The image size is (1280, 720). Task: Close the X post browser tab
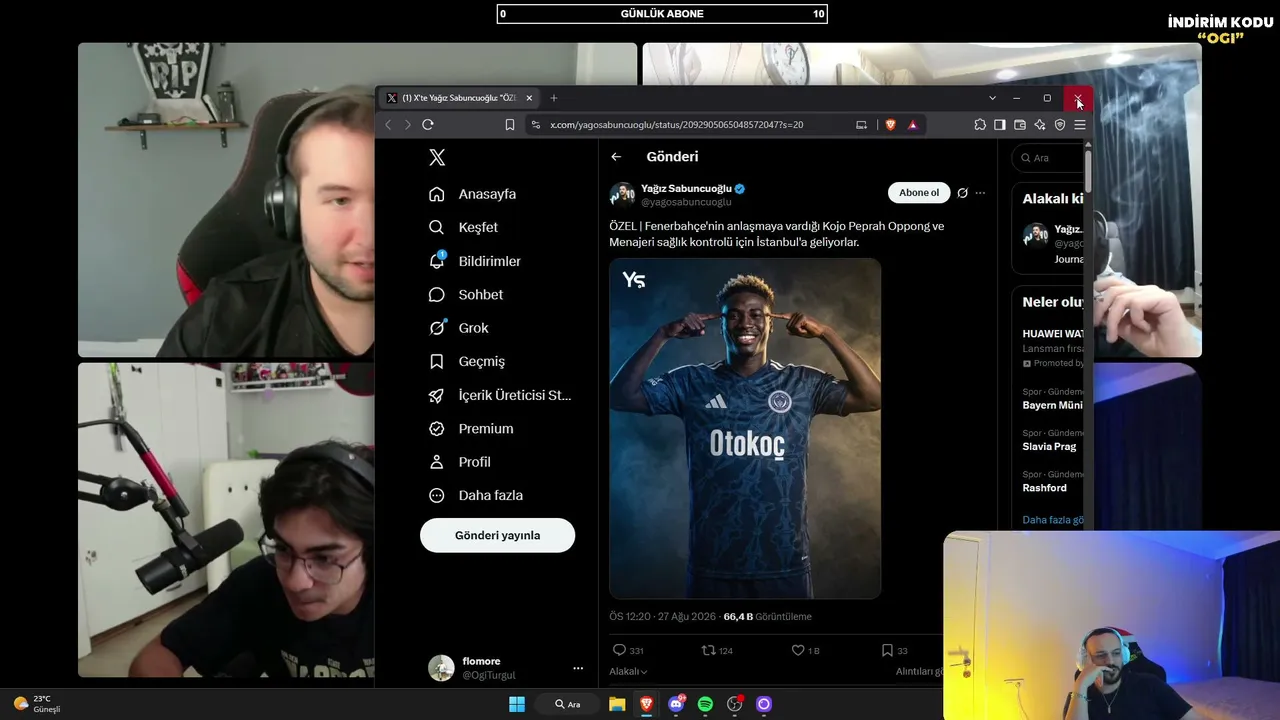529,98
